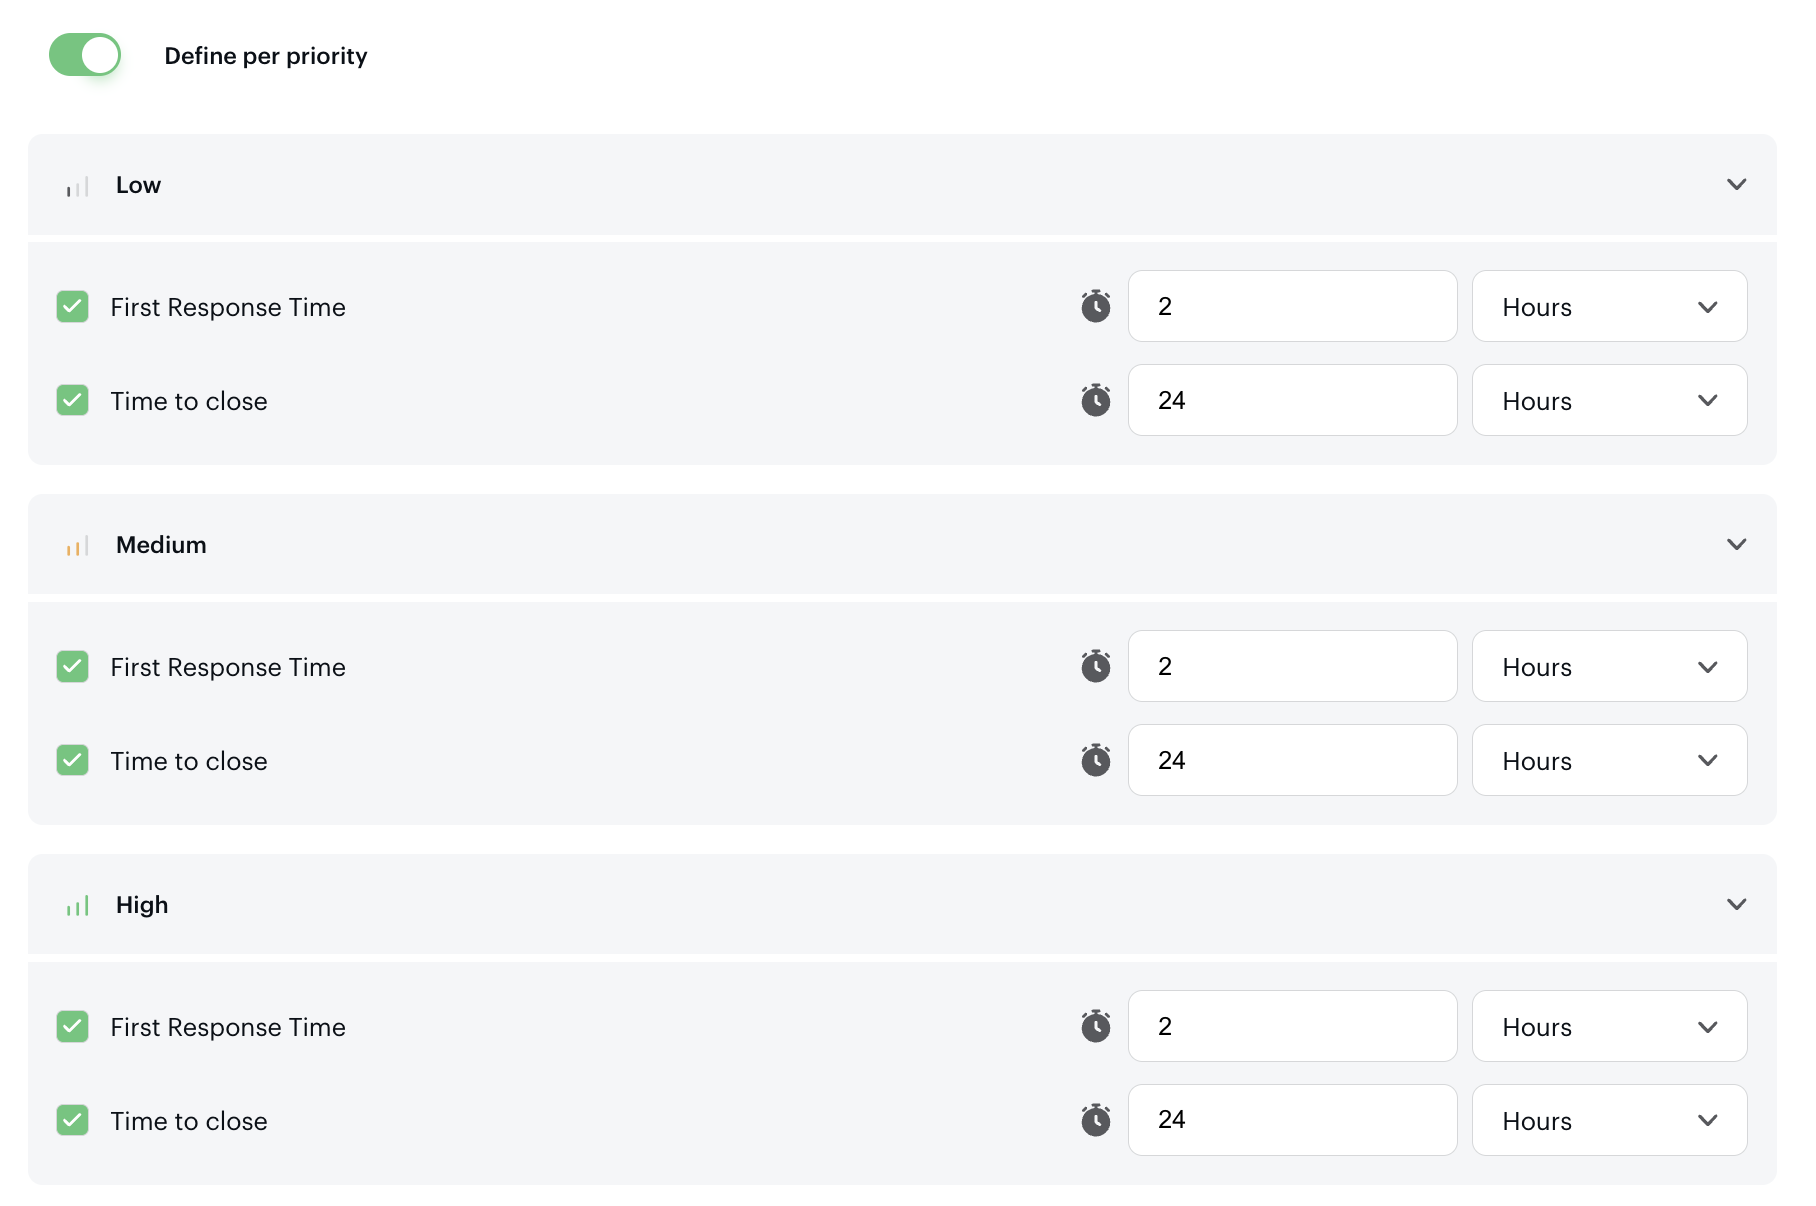Click stopwatch icon beside Medium Time to close
Screen dimensions: 1816x1206
click(1096, 760)
